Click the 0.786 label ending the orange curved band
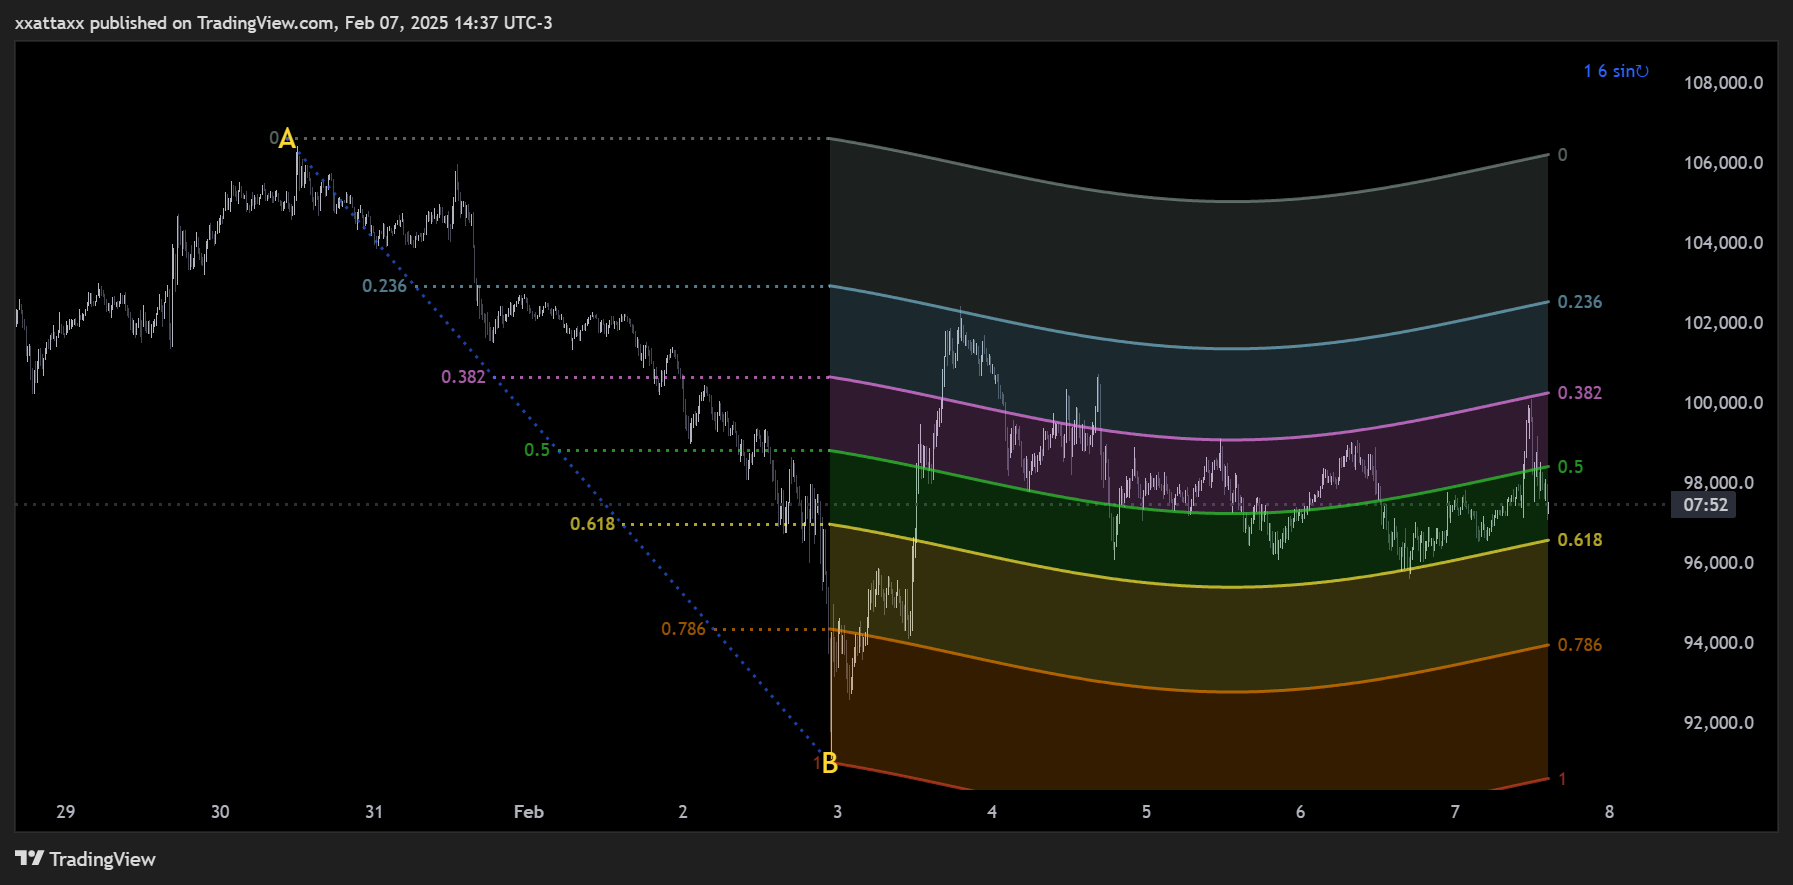Image resolution: width=1793 pixels, height=885 pixels. [x=1580, y=645]
